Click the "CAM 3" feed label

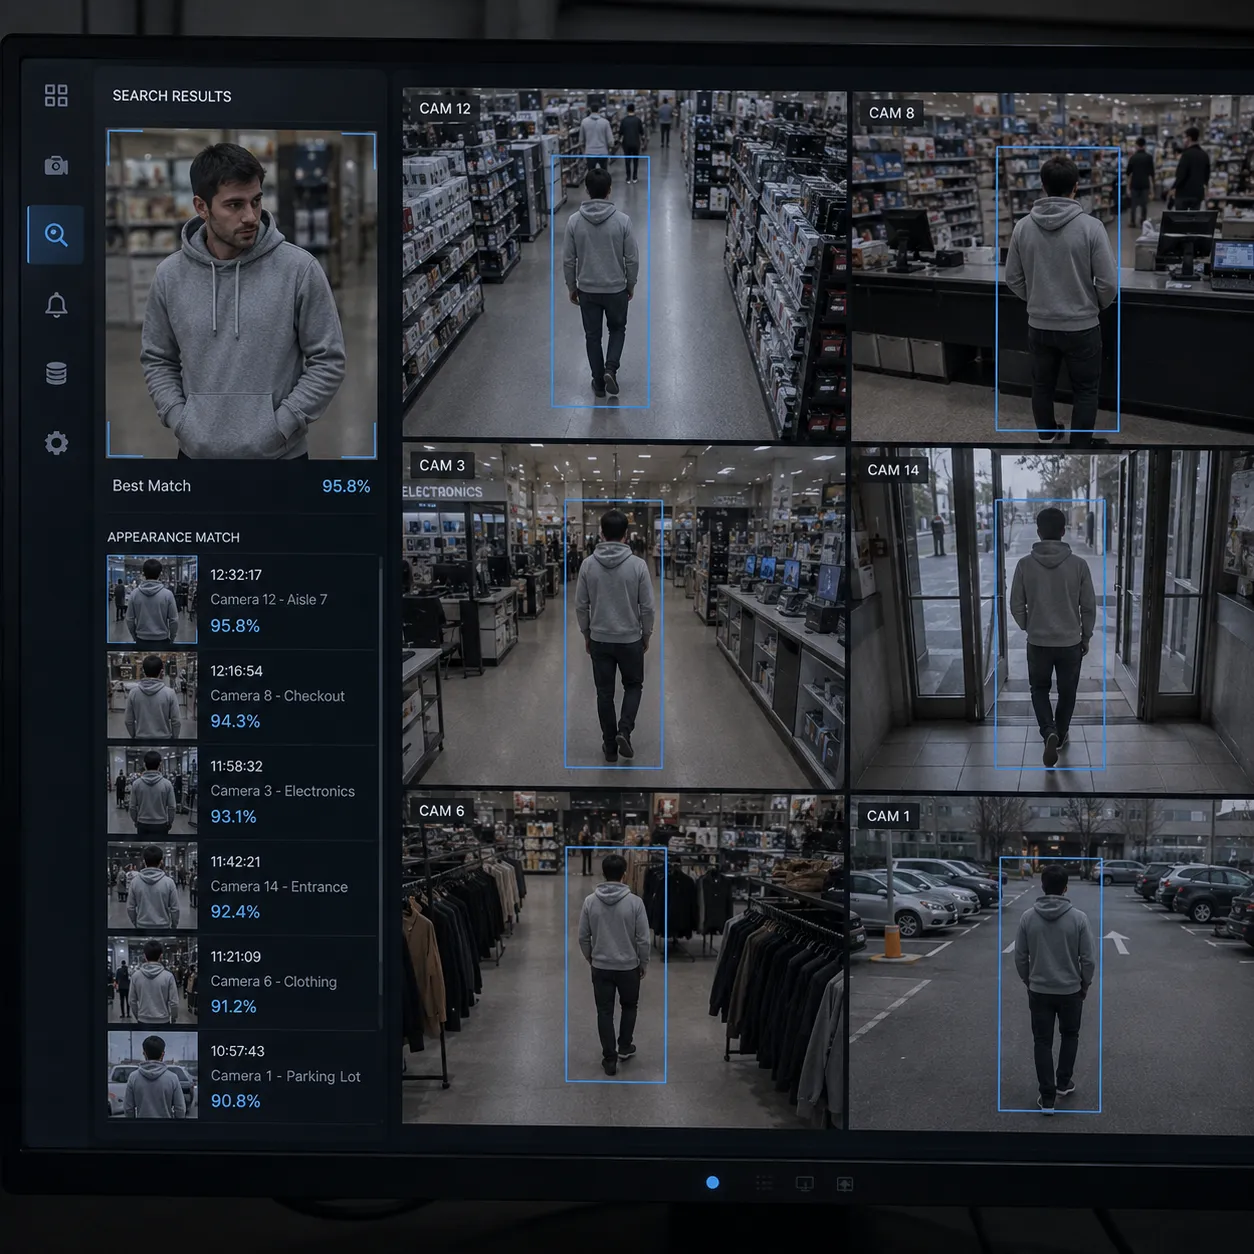(442, 465)
